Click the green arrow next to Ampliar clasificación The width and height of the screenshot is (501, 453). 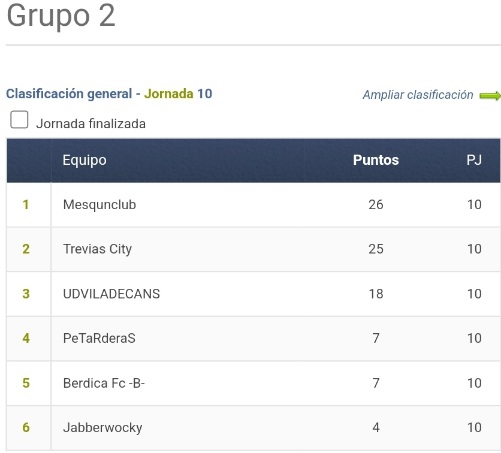[x=490, y=96]
